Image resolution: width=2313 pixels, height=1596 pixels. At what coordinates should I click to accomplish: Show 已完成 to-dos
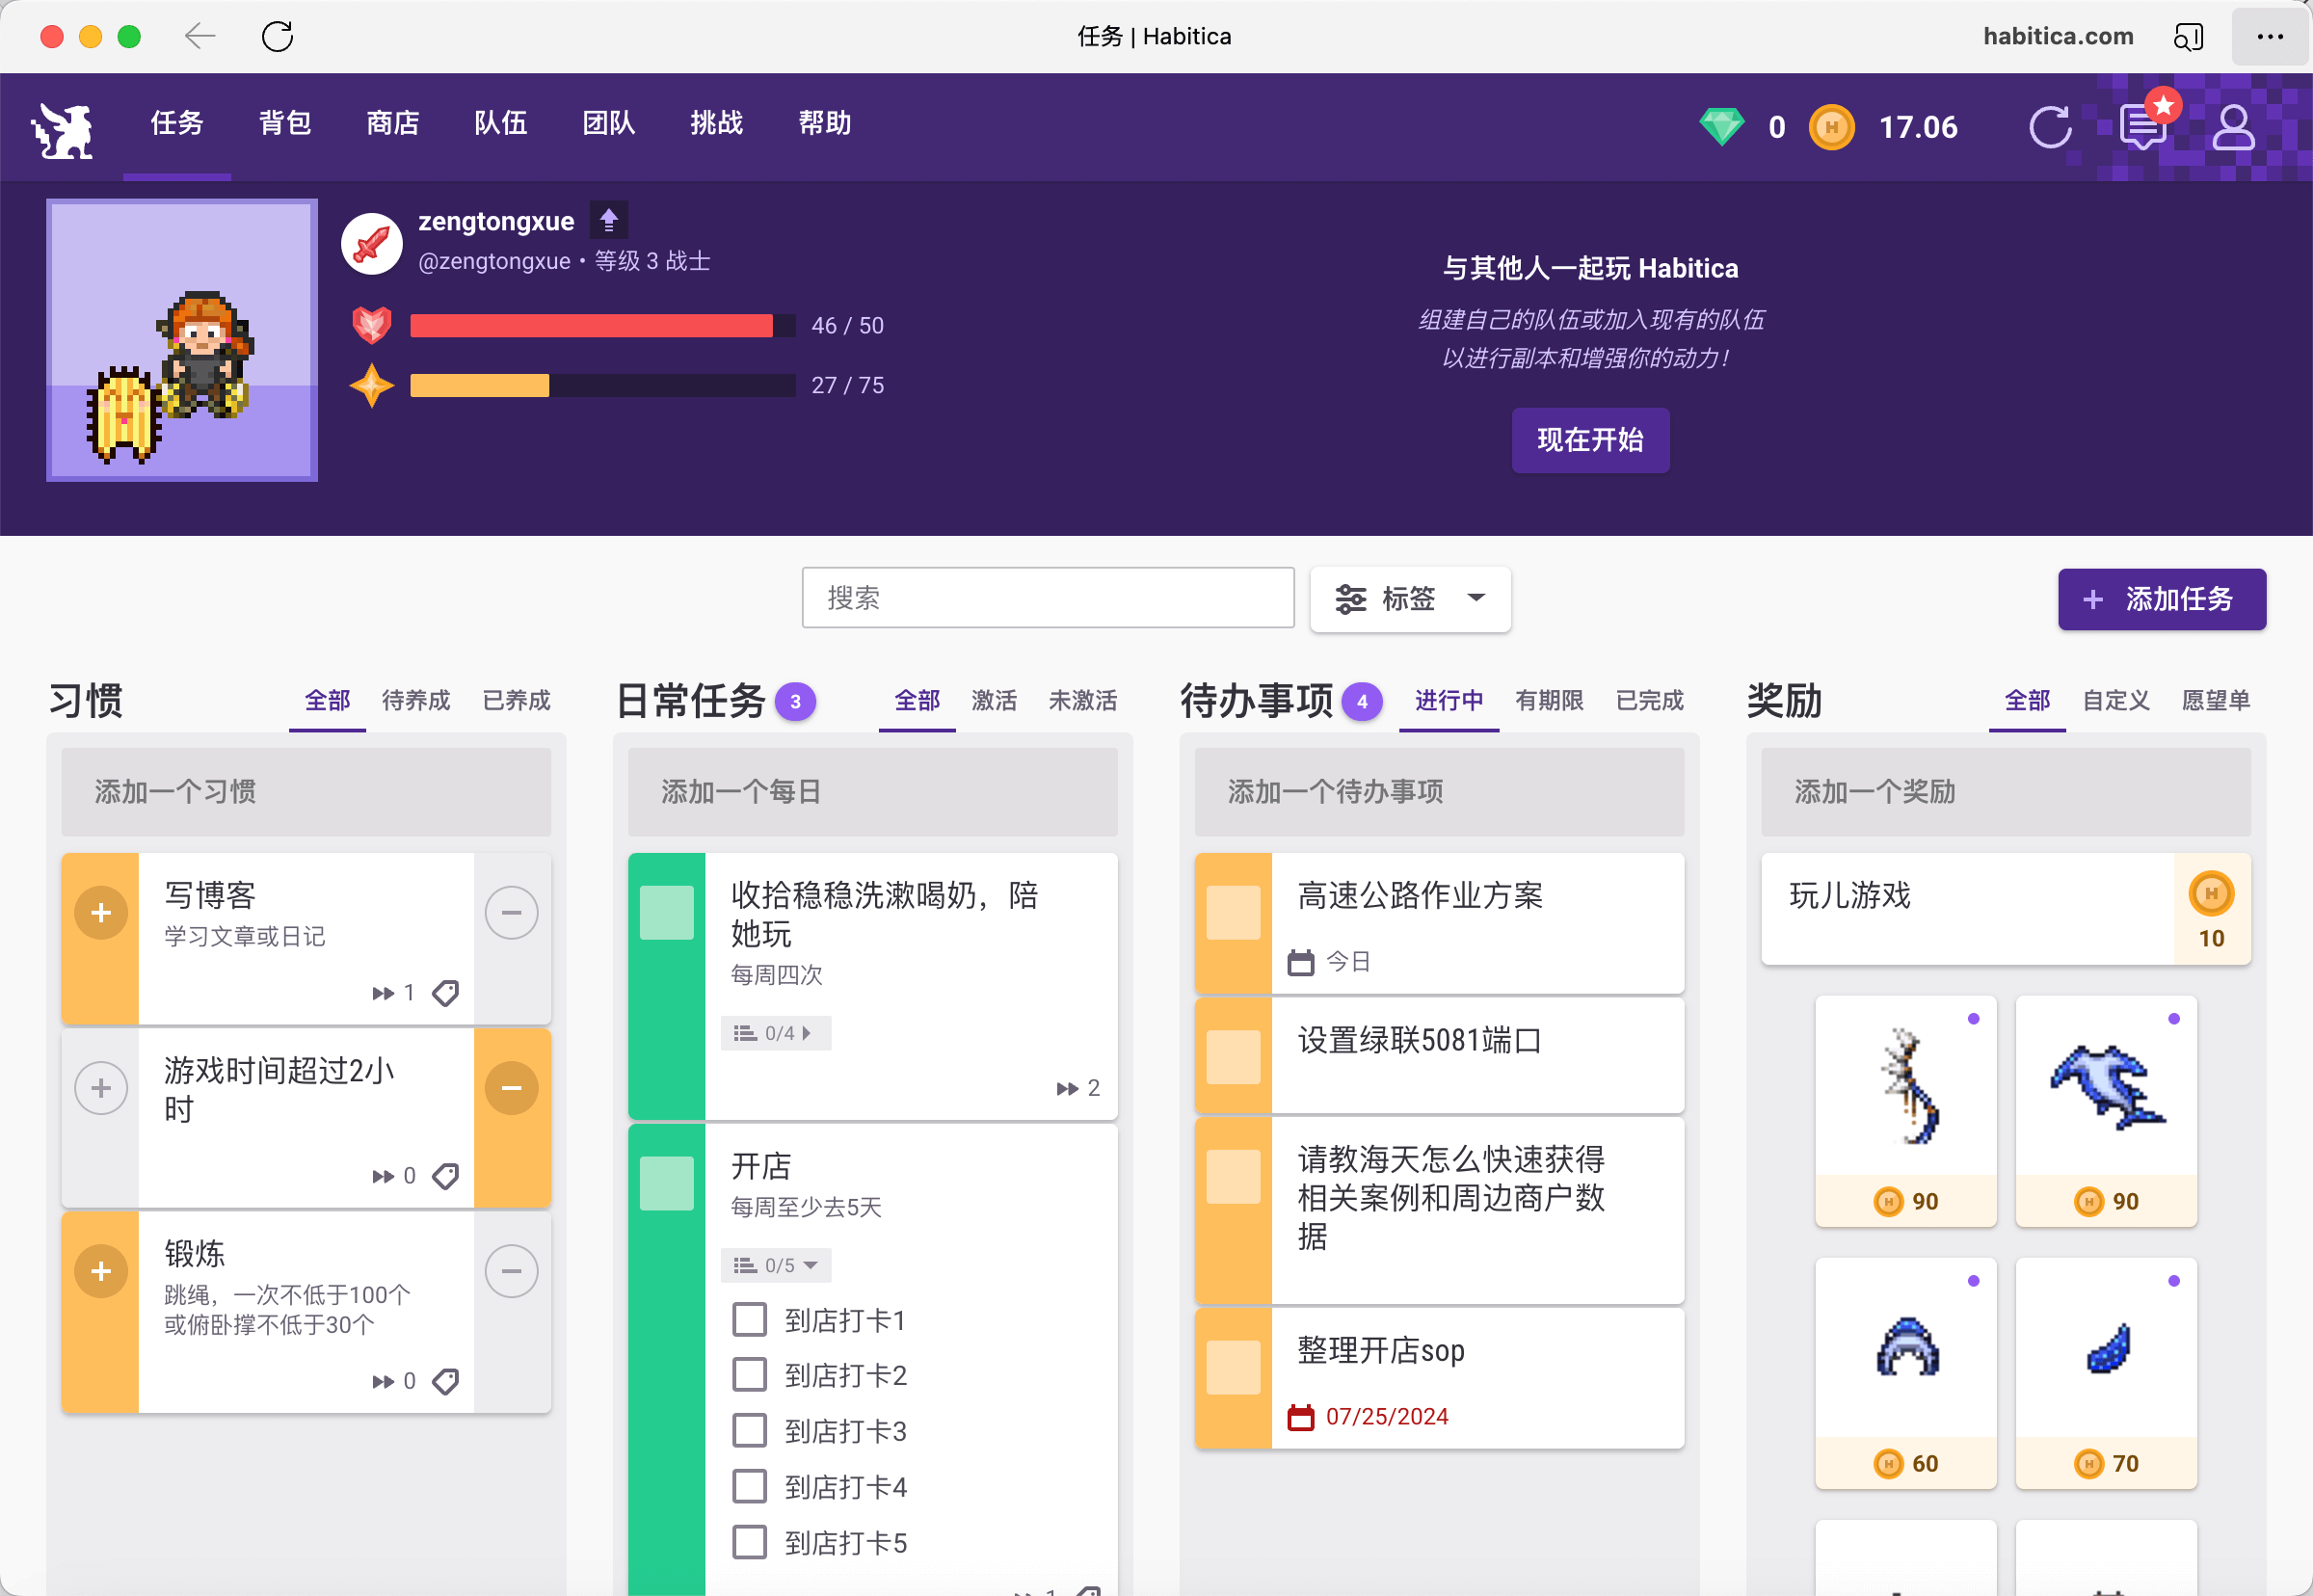tap(1649, 700)
